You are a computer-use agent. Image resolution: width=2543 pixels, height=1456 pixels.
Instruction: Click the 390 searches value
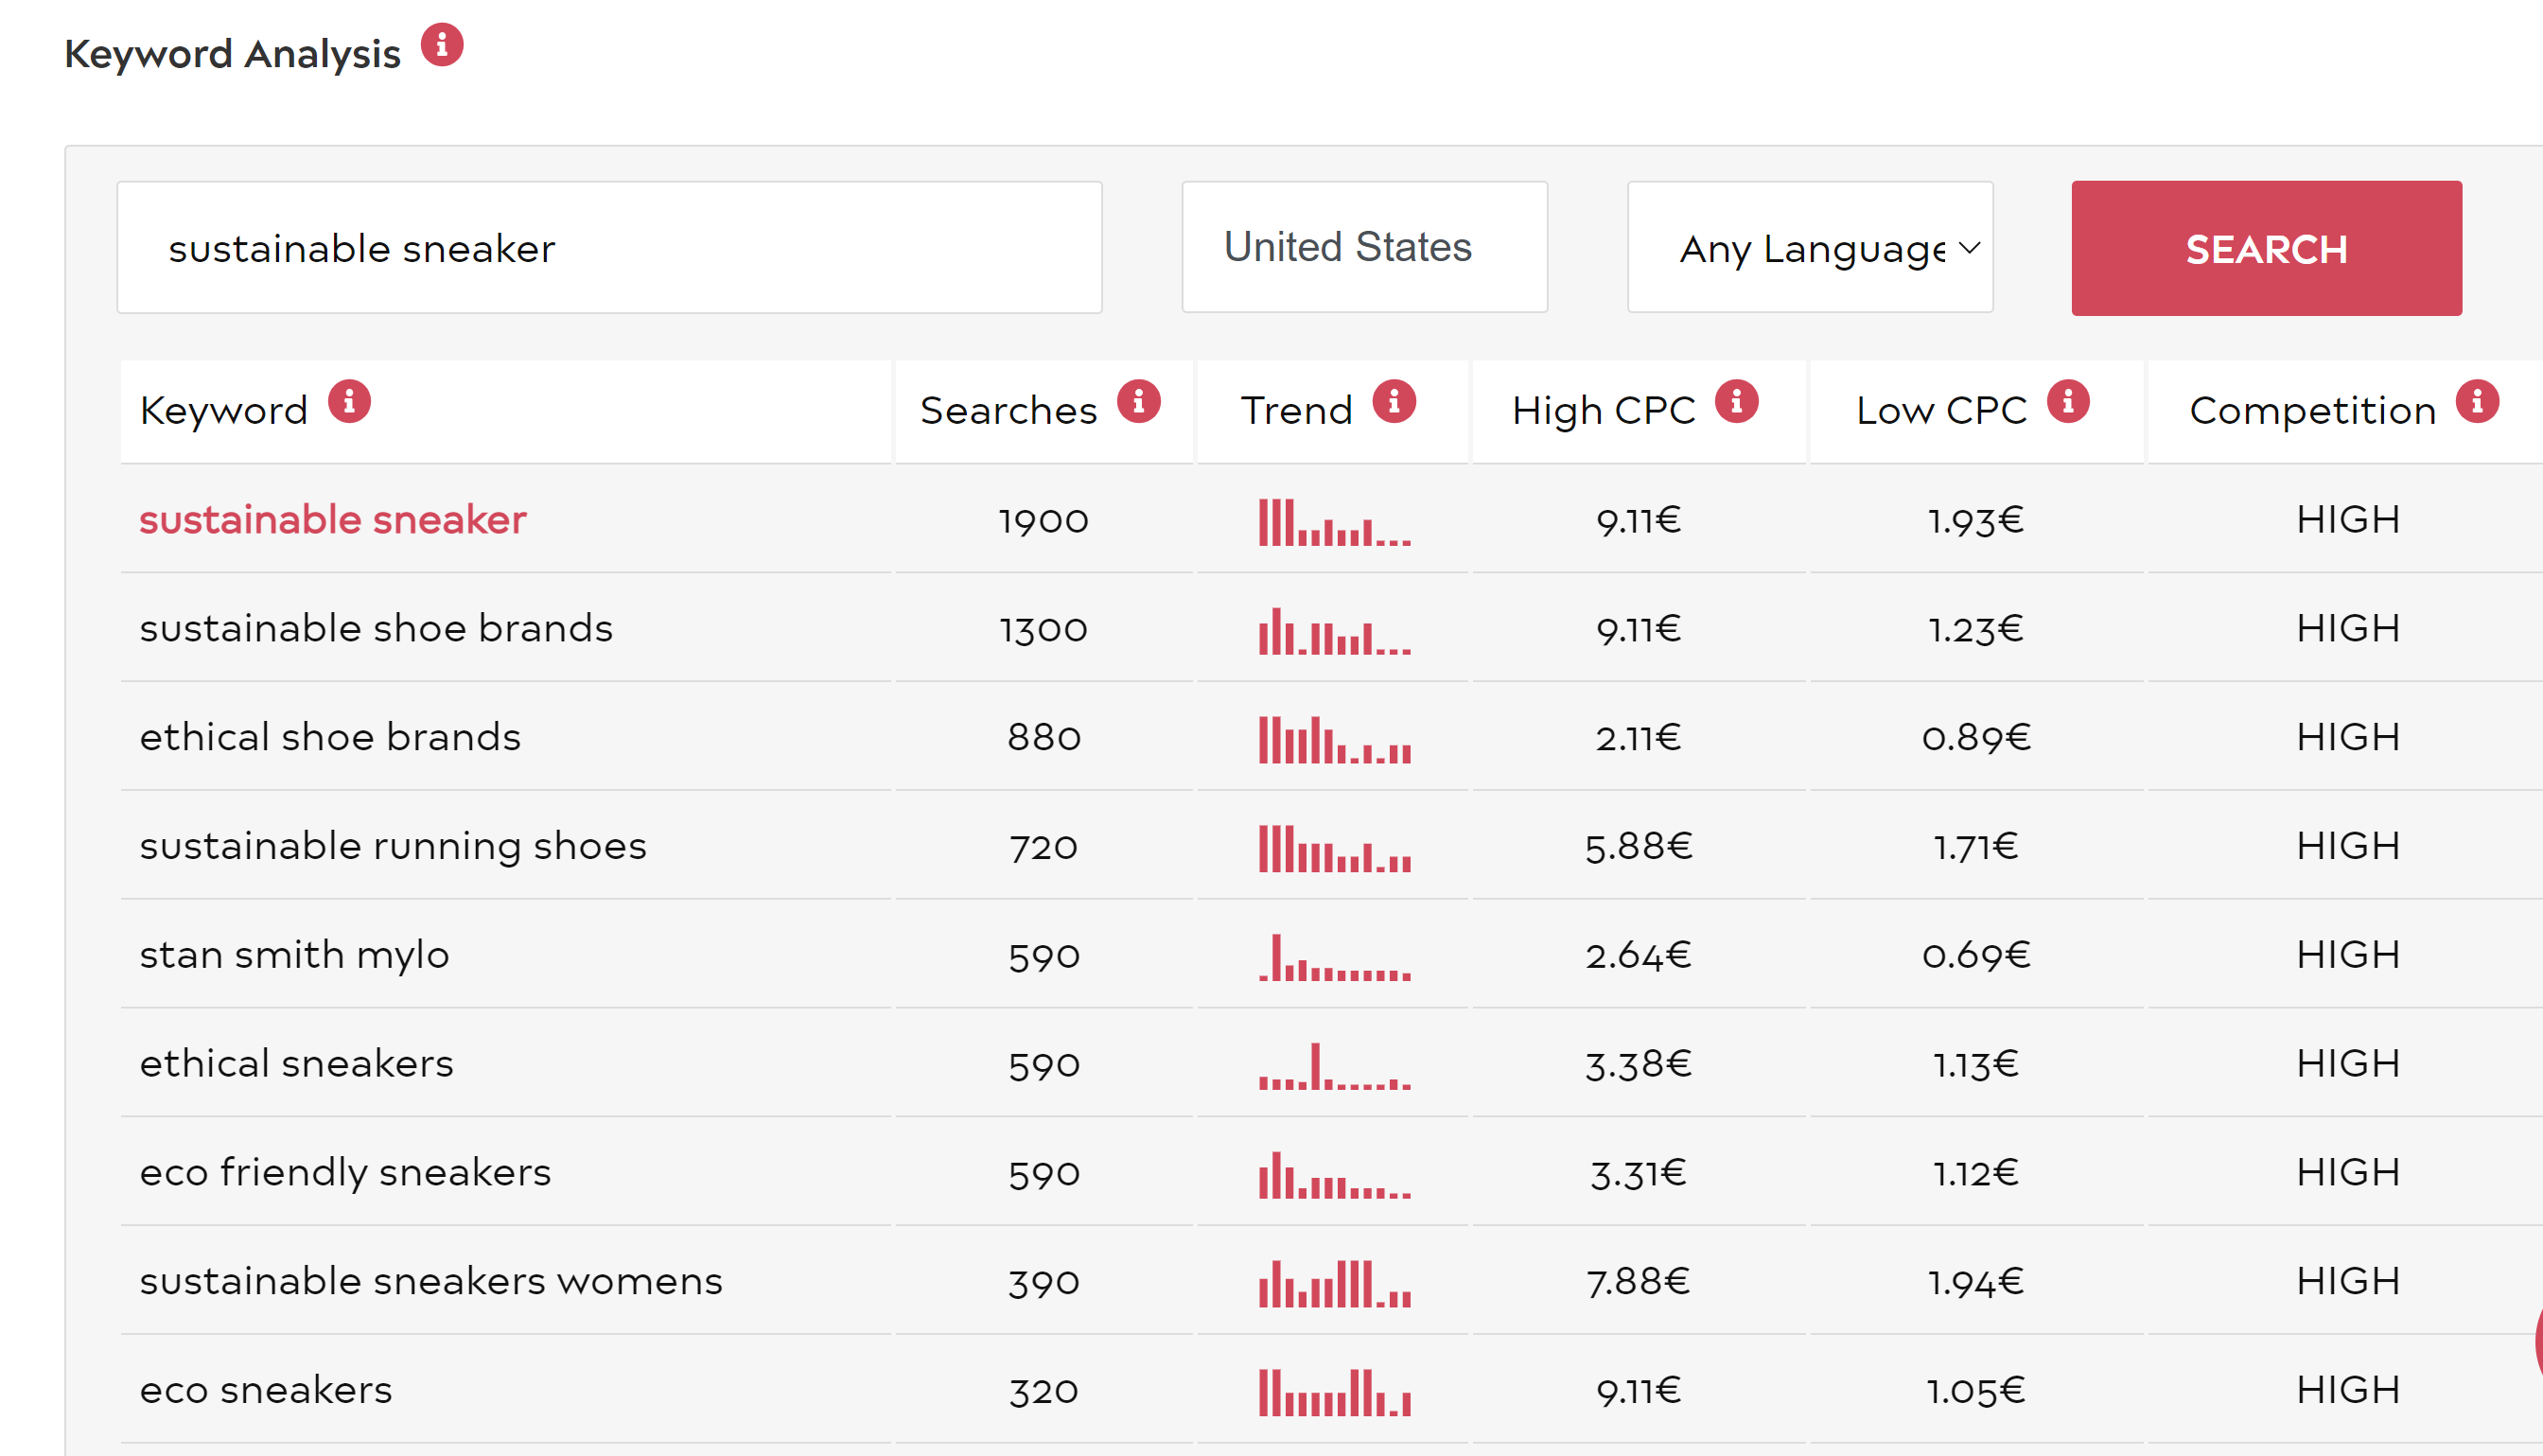click(1043, 1283)
